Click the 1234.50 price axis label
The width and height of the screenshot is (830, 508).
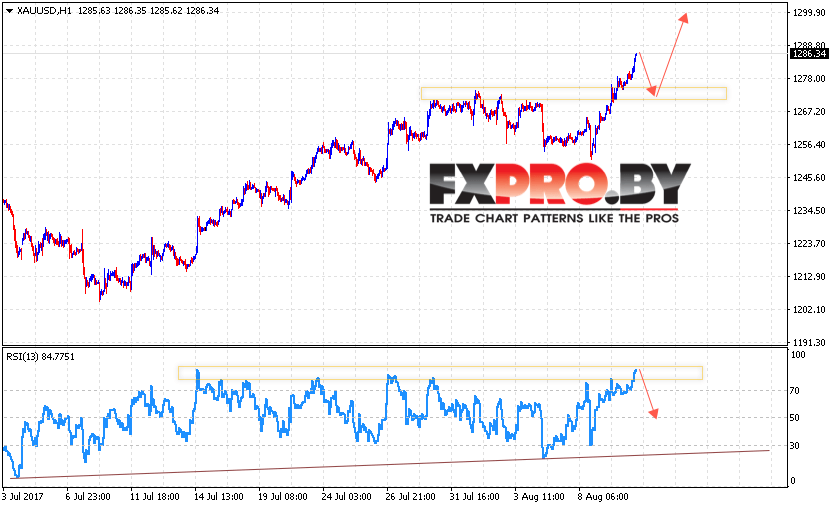point(809,211)
